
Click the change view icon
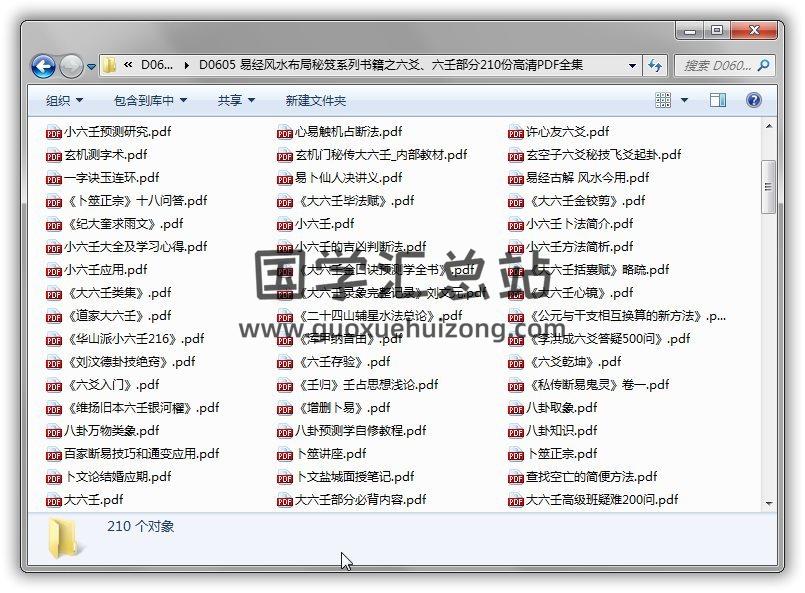click(x=663, y=100)
